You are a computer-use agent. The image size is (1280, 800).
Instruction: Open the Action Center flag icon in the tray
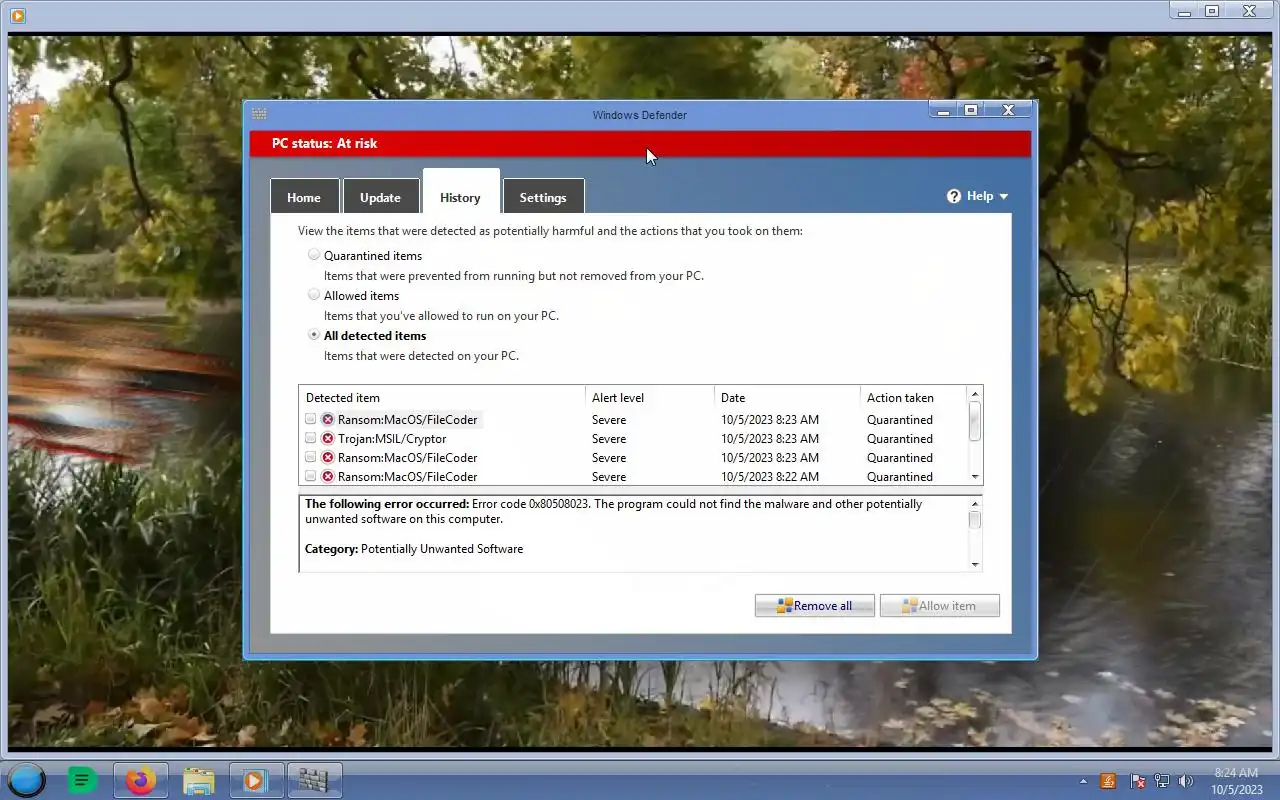point(1137,781)
